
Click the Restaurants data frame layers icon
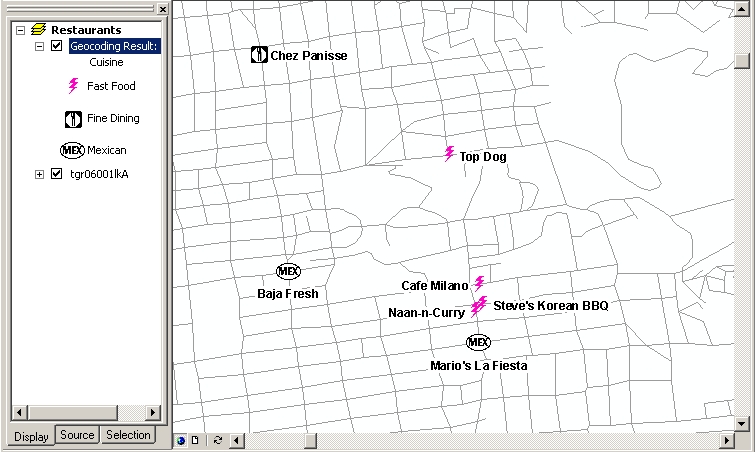coord(39,30)
